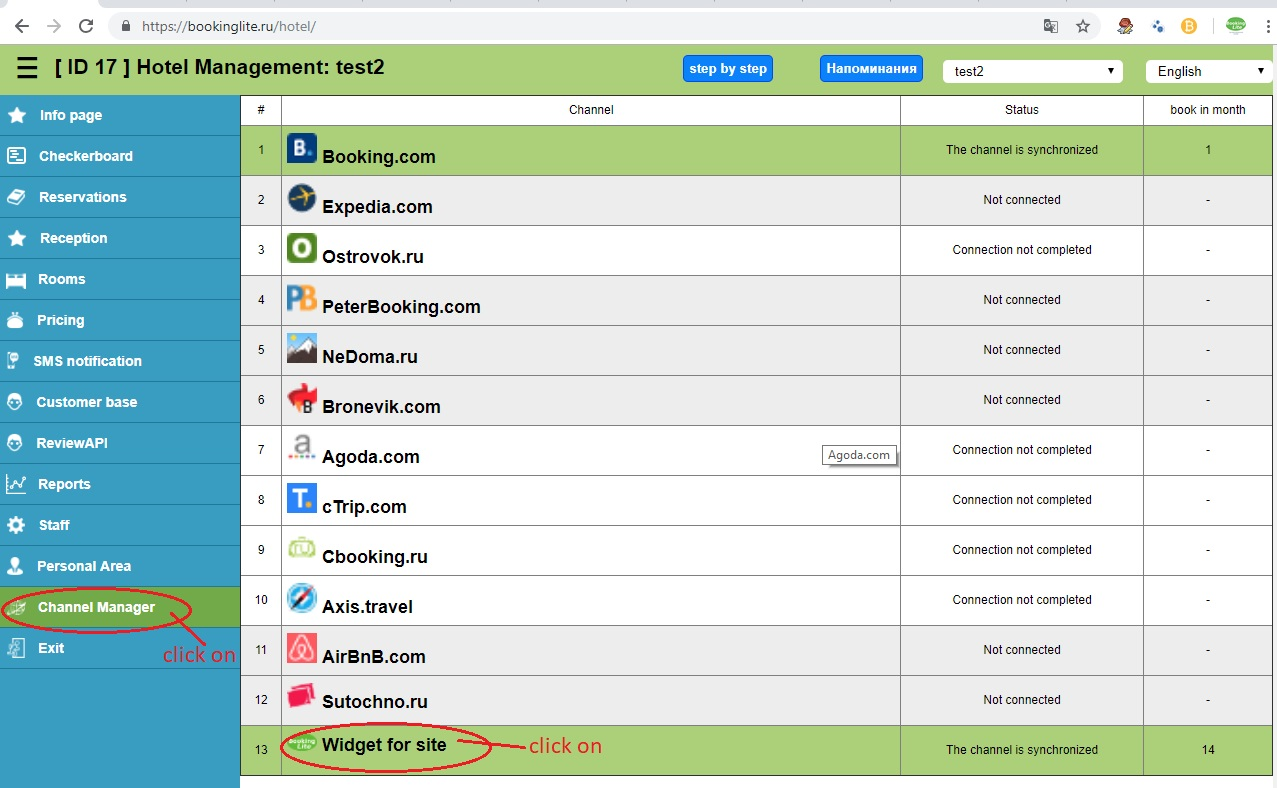
Task: Open Personal Area in sidebar
Action: click(120, 566)
